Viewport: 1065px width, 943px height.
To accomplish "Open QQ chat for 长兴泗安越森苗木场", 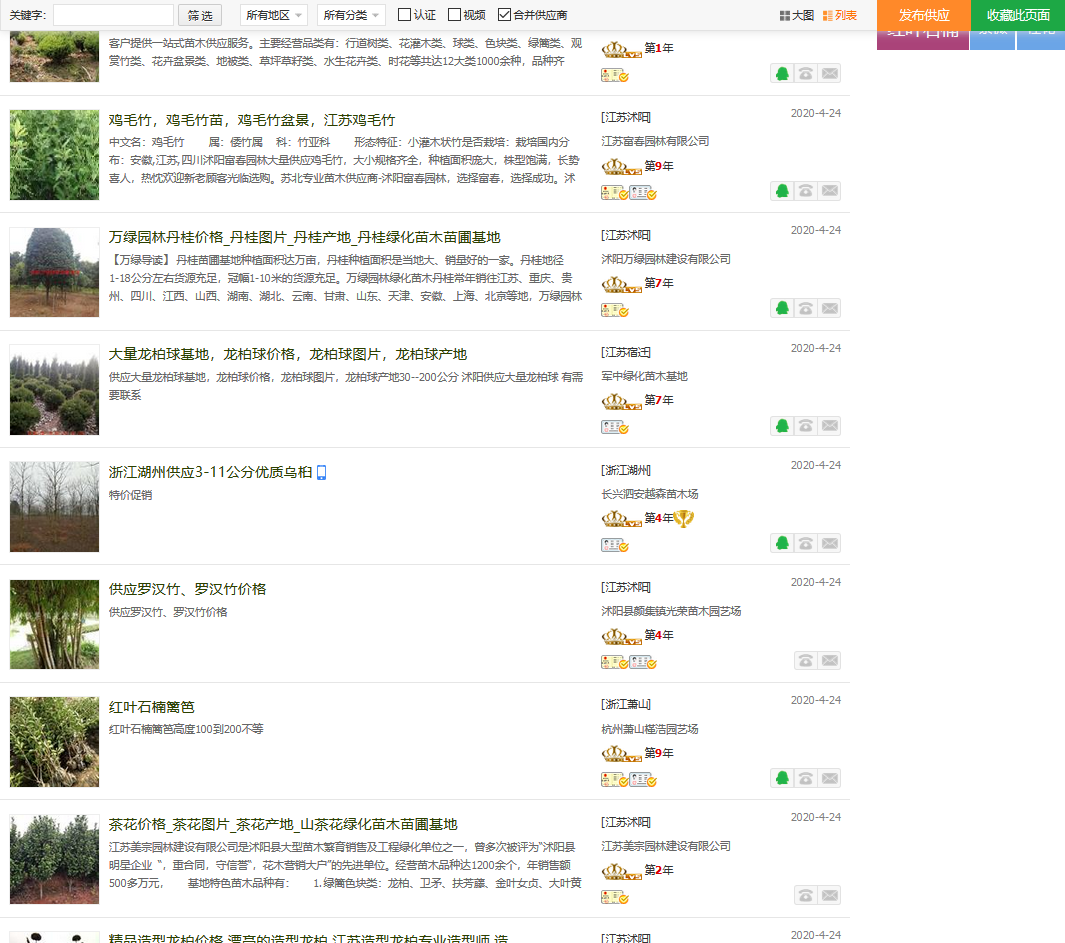I will 782,544.
